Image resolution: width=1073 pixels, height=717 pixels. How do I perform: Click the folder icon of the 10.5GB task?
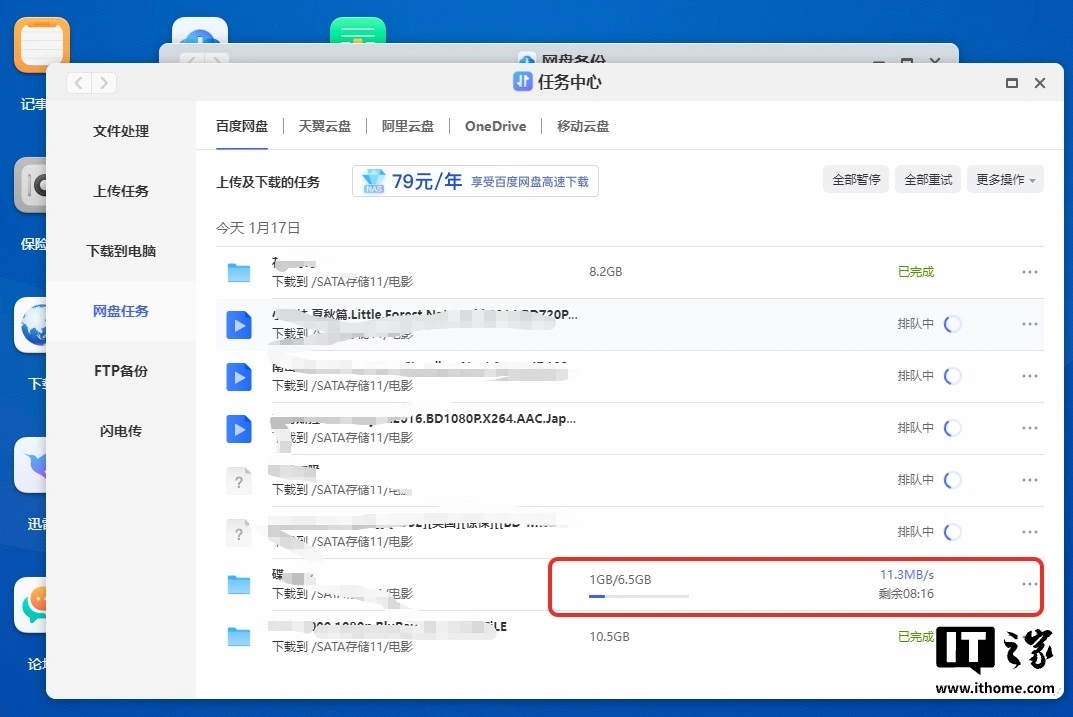point(238,636)
